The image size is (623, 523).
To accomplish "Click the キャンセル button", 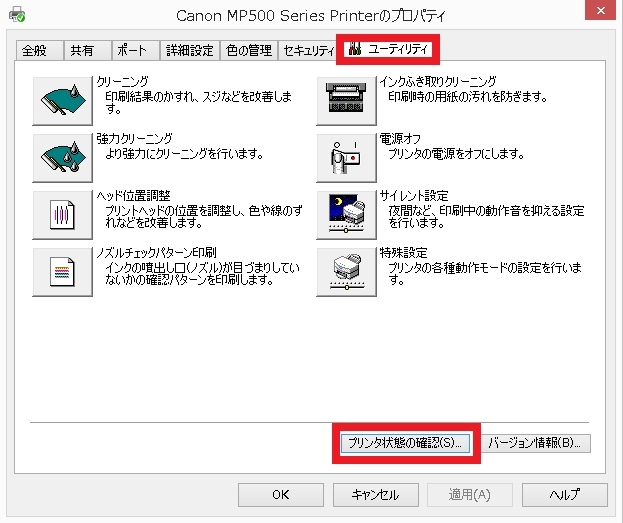I will click(x=375, y=495).
